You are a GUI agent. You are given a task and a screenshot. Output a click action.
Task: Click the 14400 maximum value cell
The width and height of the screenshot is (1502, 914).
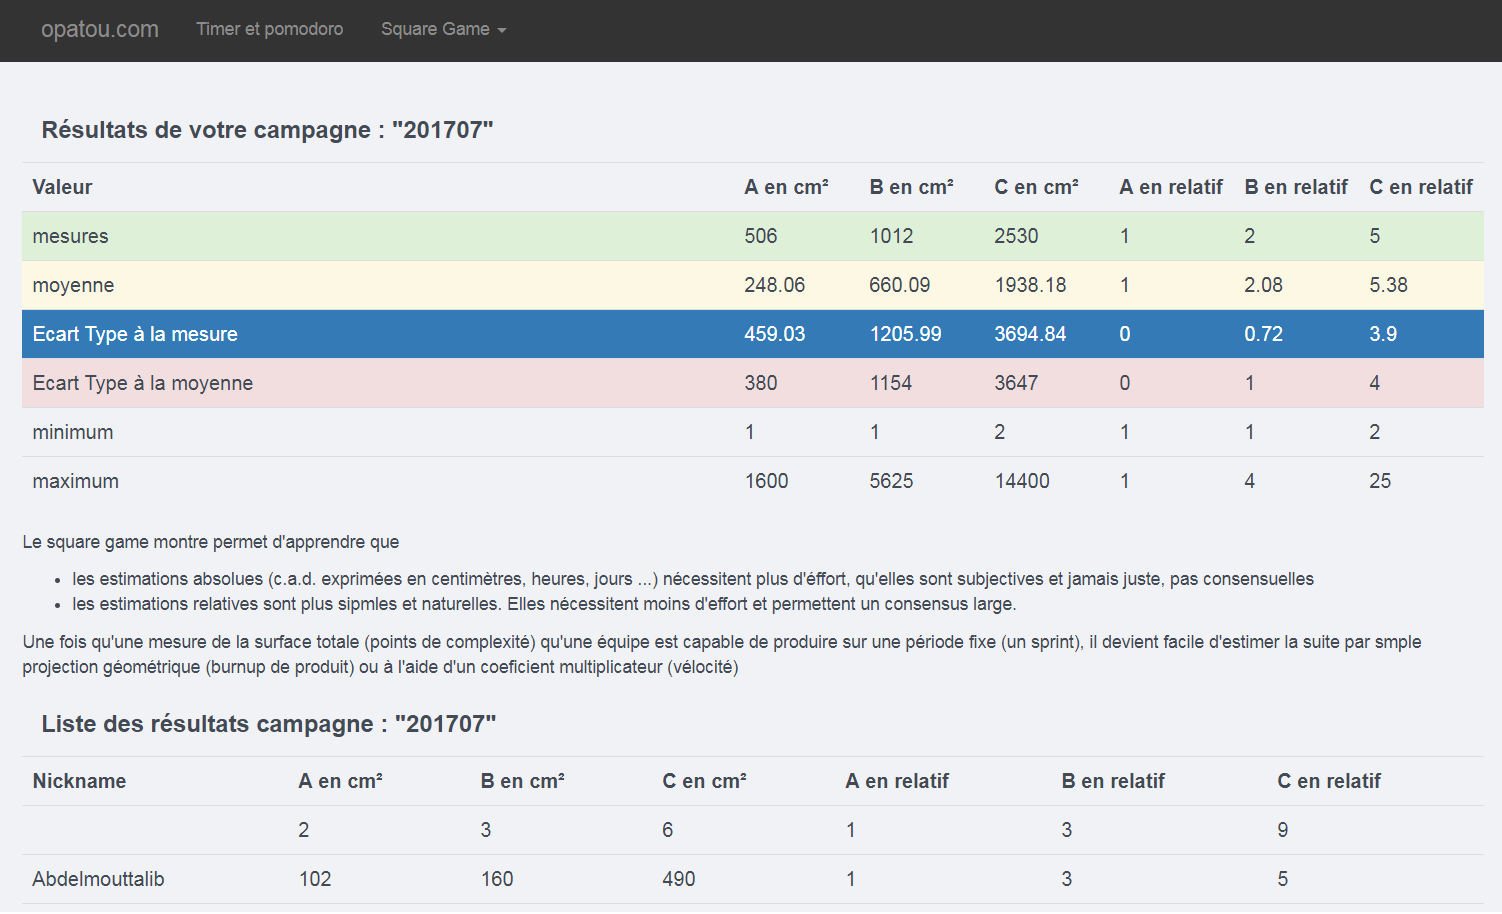[1021, 481]
